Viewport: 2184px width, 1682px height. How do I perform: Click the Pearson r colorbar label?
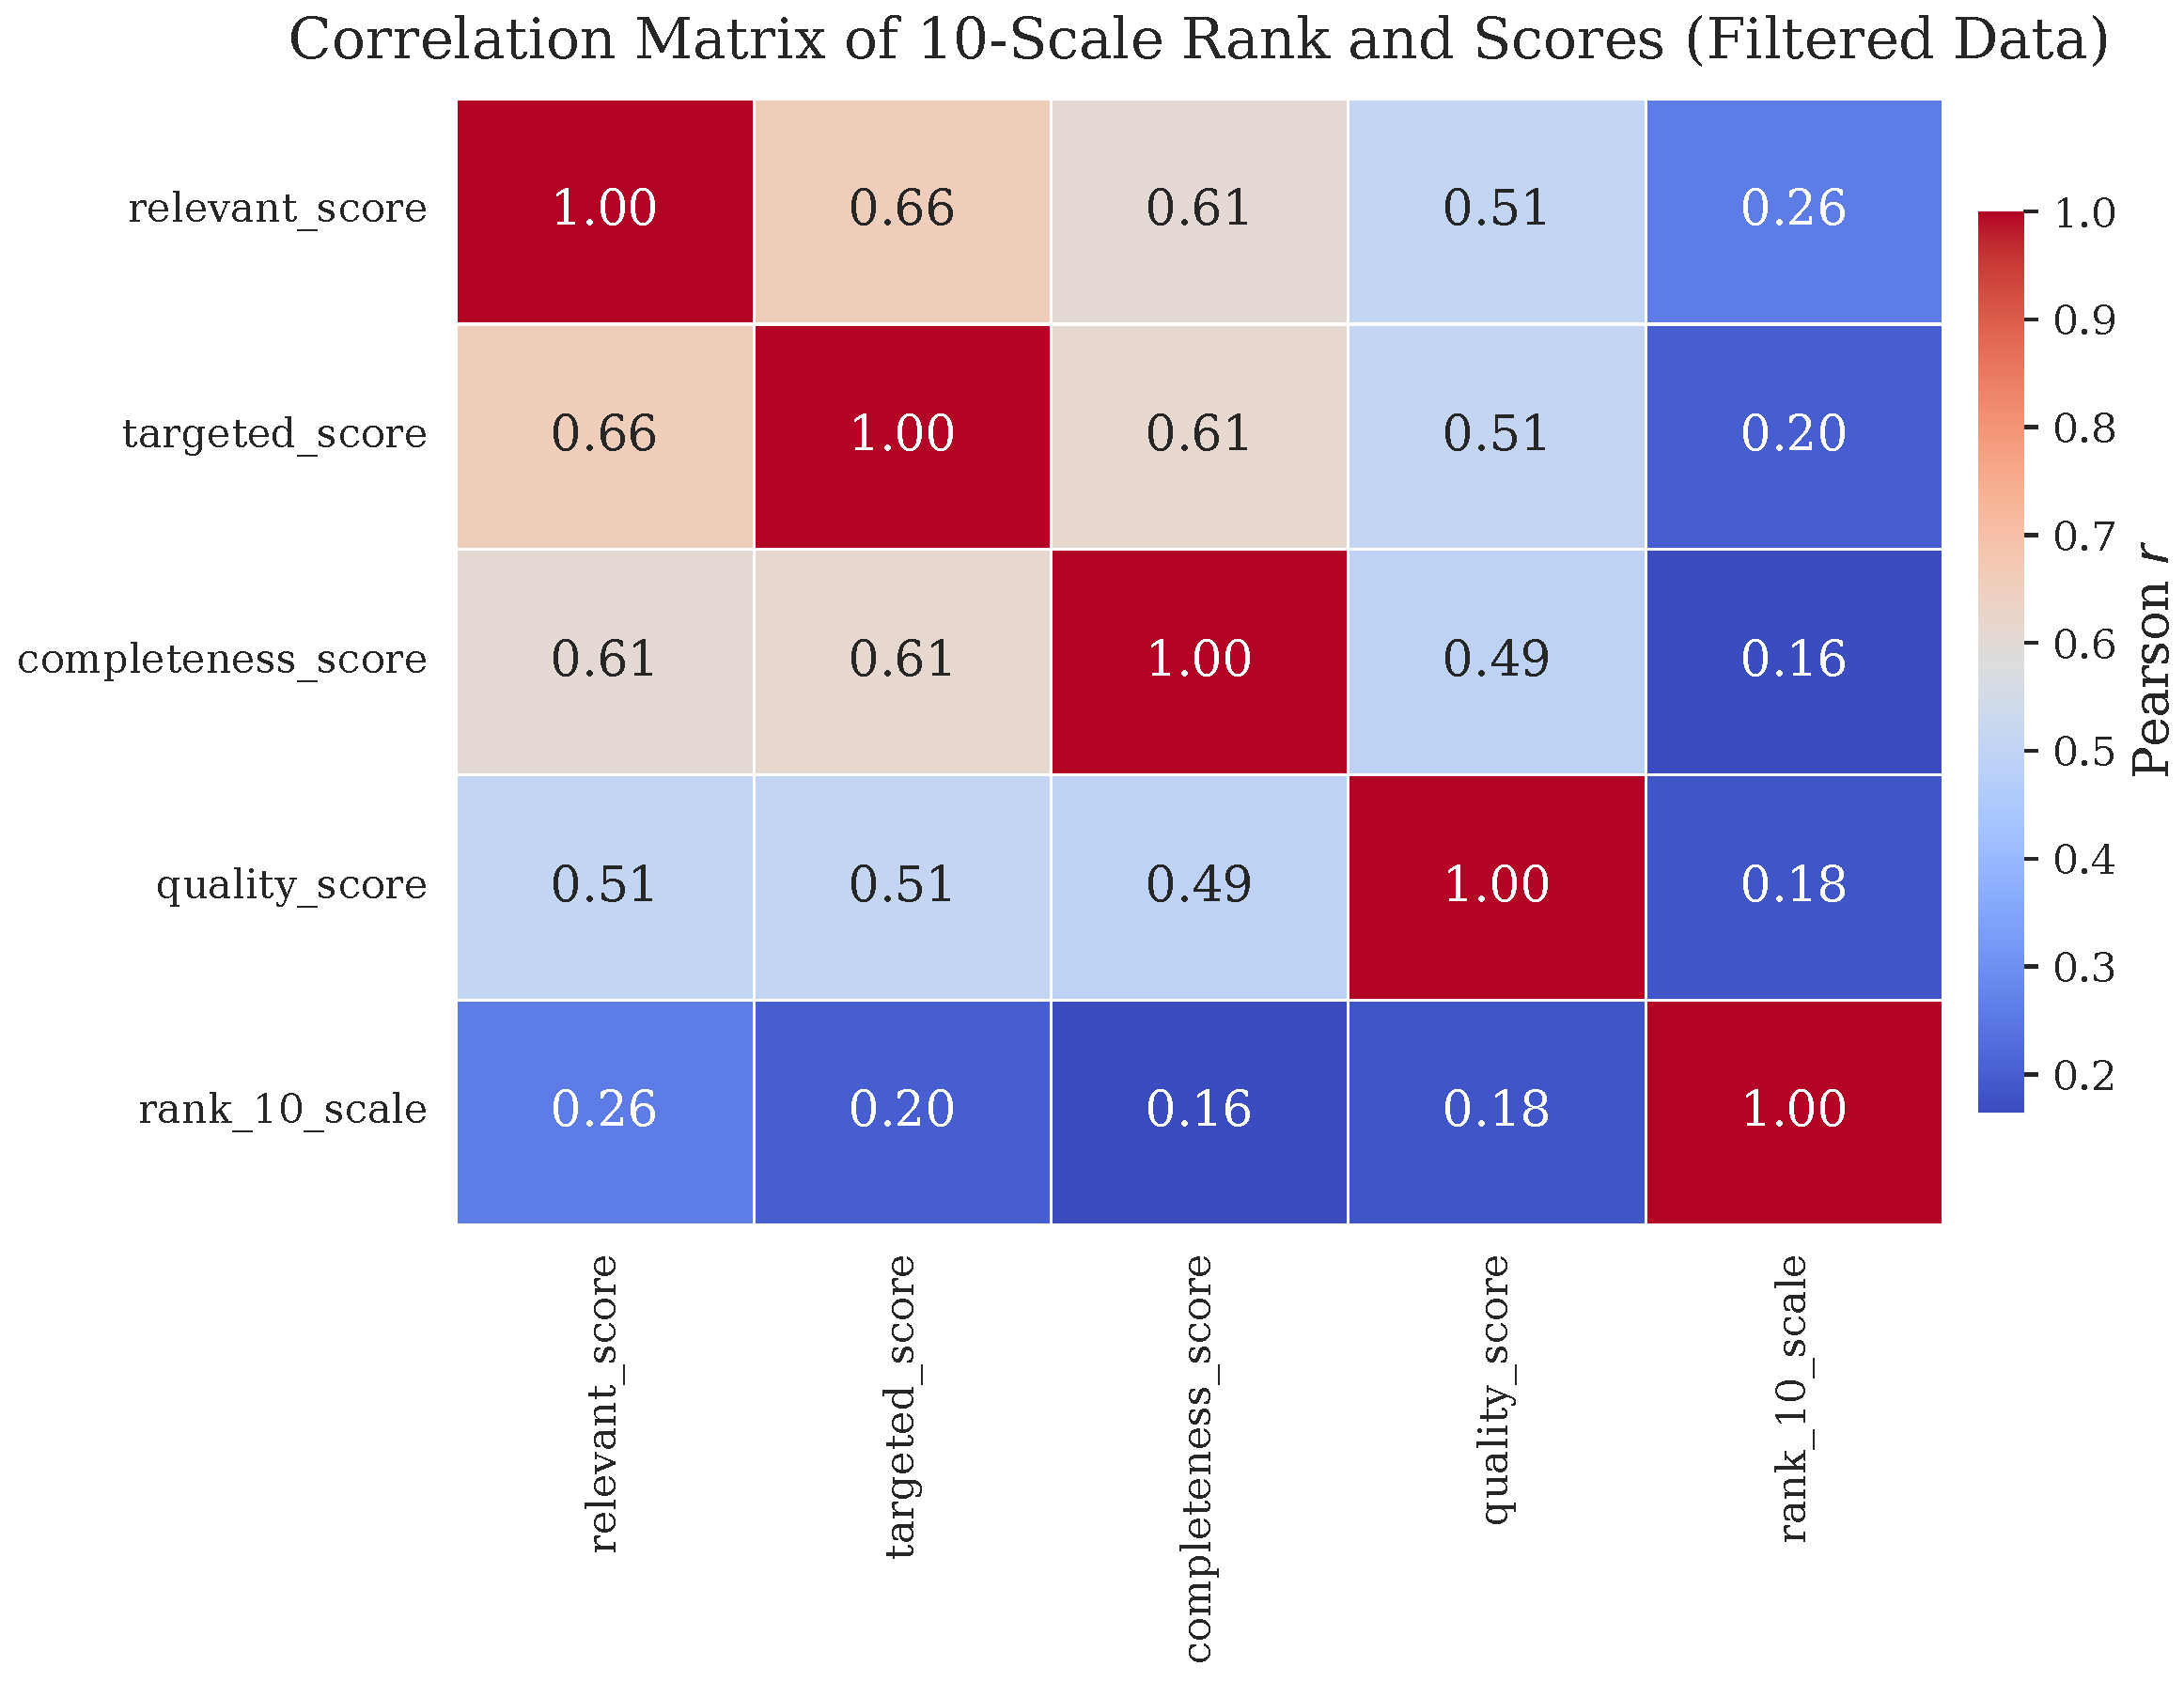coord(2148,660)
